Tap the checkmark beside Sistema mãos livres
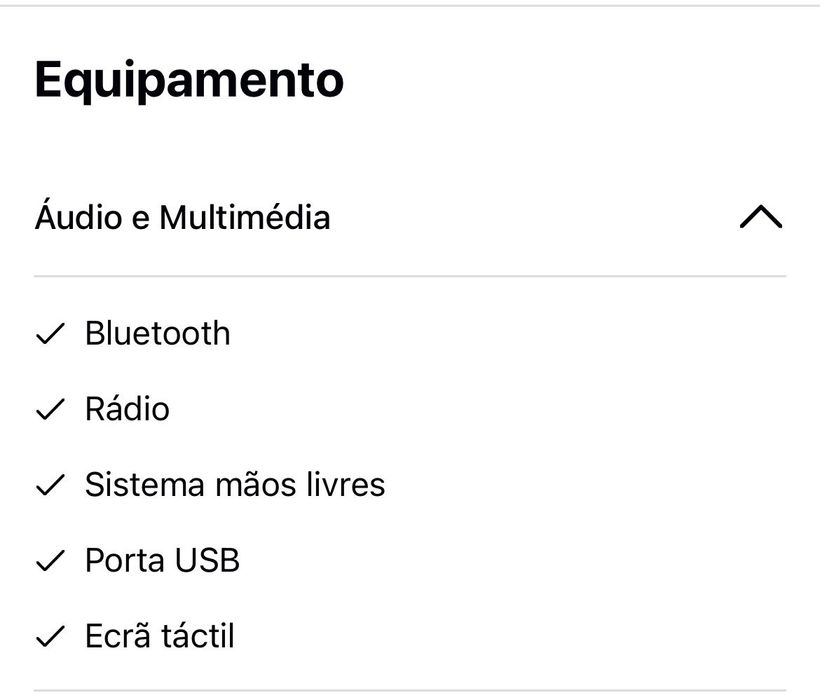Screen dimensions: 820x699 49,486
